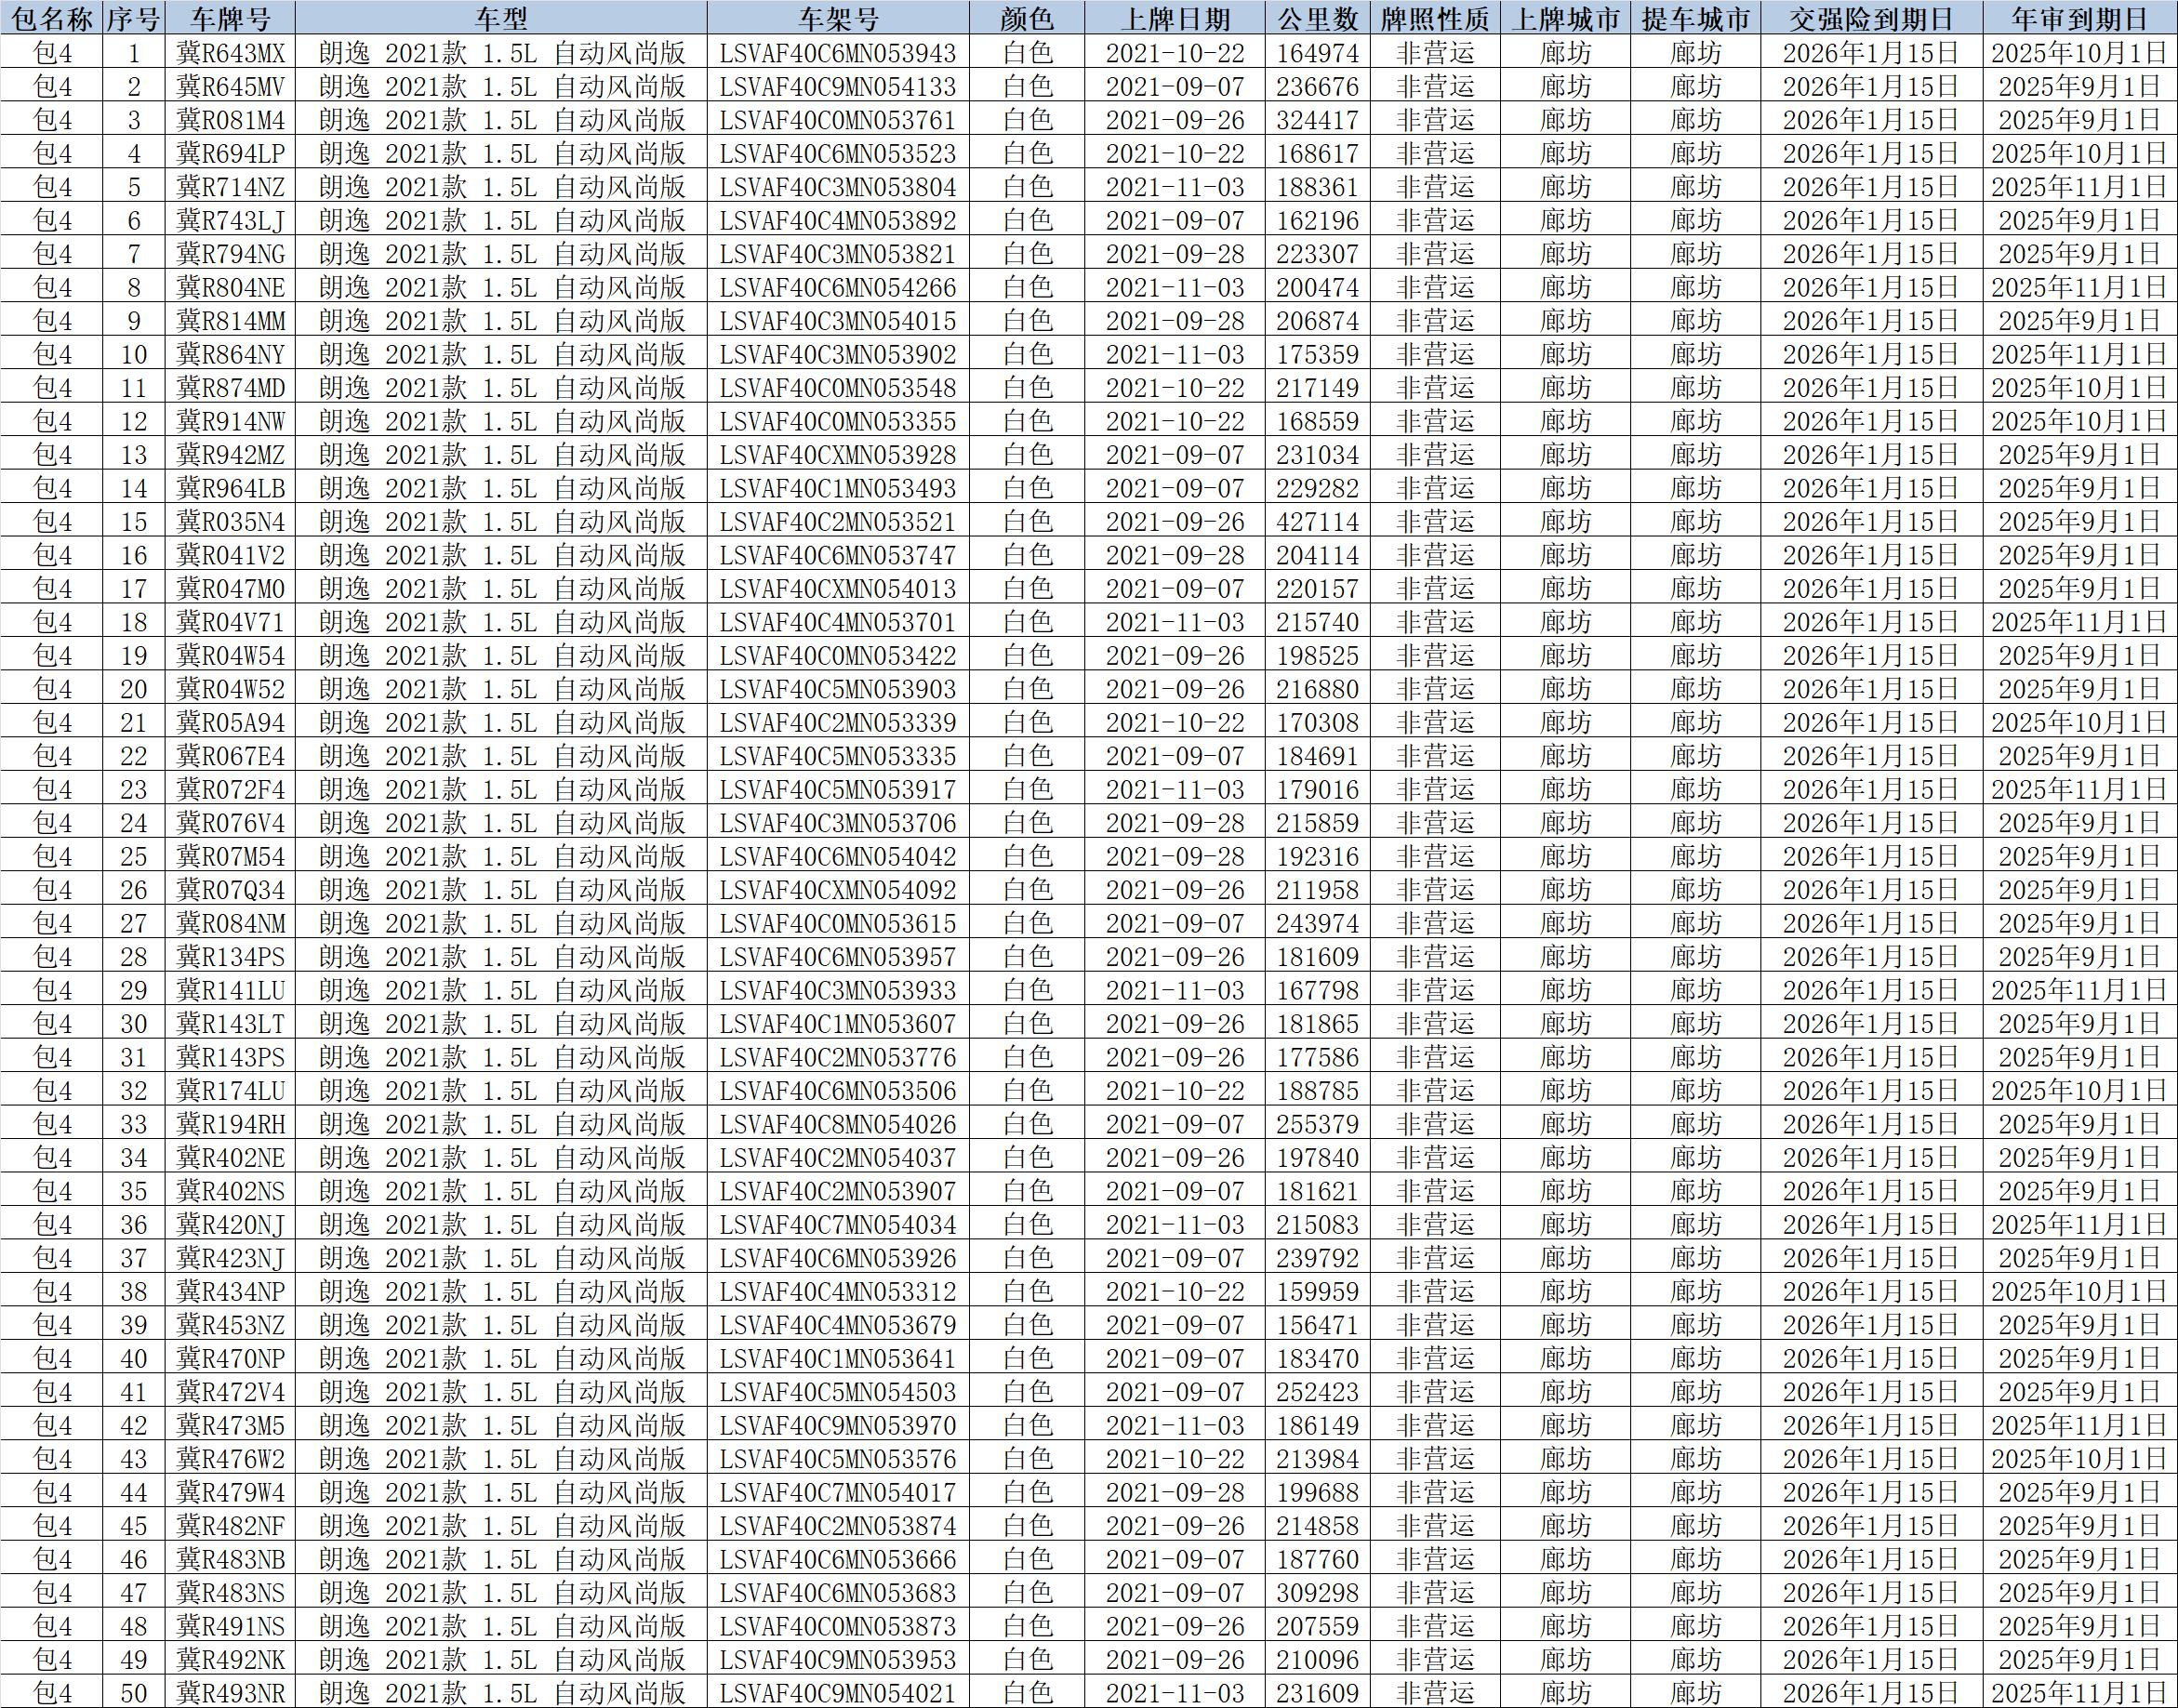Click plate cell 冀R134PS
The image size is (2178, 1708).
tap(231, 957)
